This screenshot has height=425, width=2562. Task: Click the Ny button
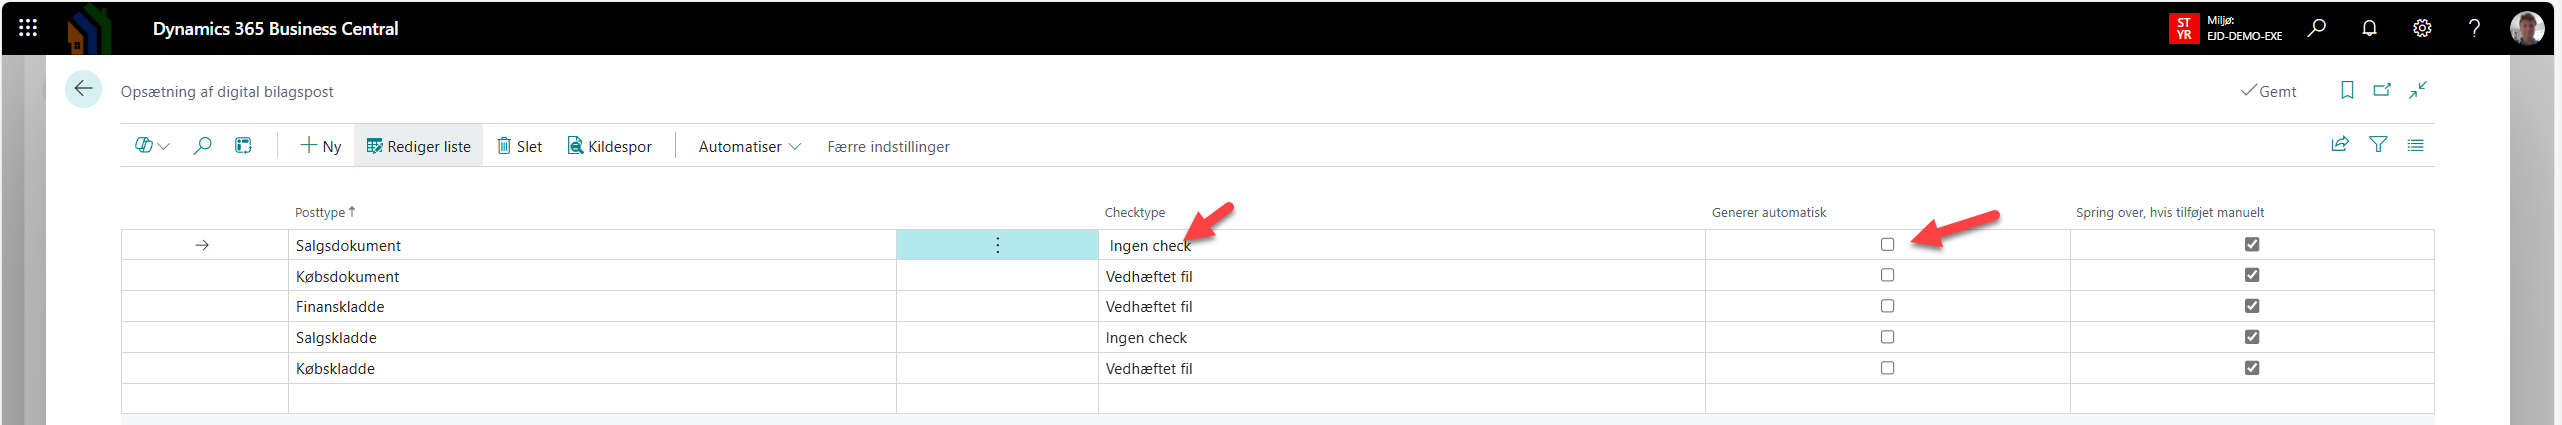pyautogui.click(x=320, y=146)
